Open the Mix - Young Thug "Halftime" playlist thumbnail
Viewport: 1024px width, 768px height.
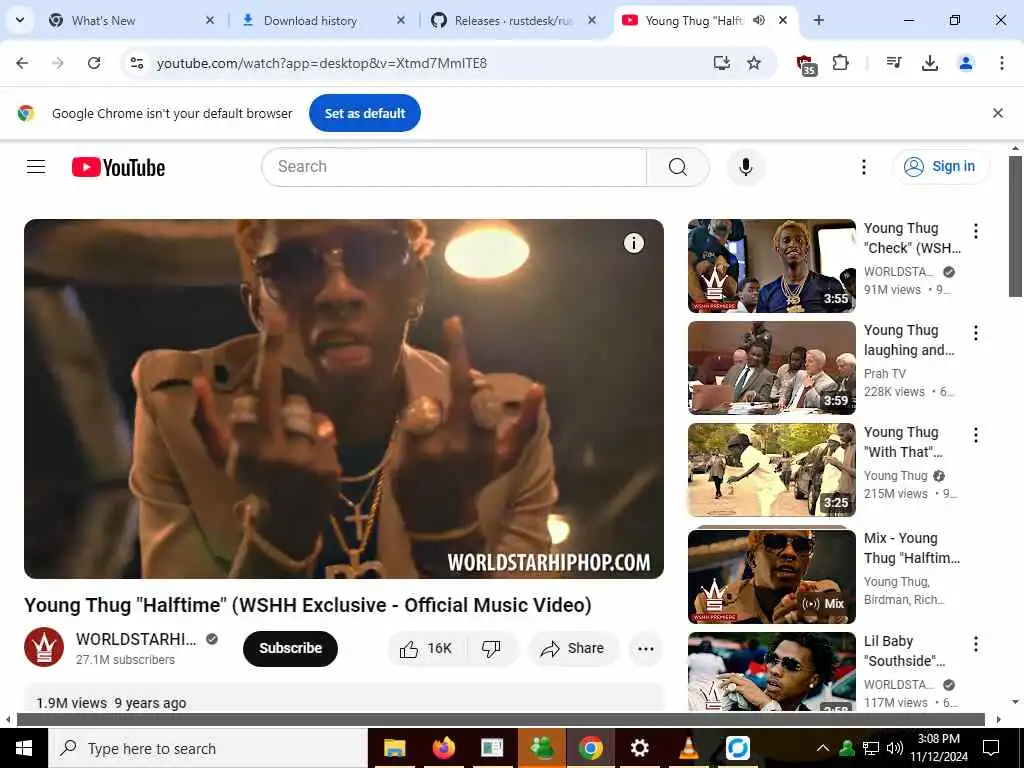771,576
